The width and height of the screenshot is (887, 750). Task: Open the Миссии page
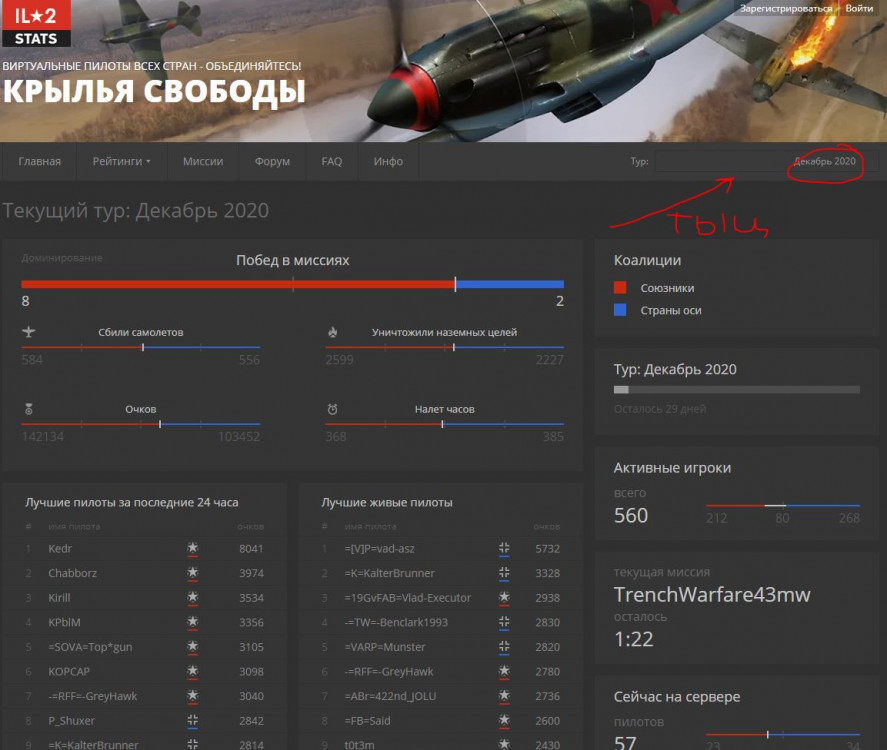203,161
